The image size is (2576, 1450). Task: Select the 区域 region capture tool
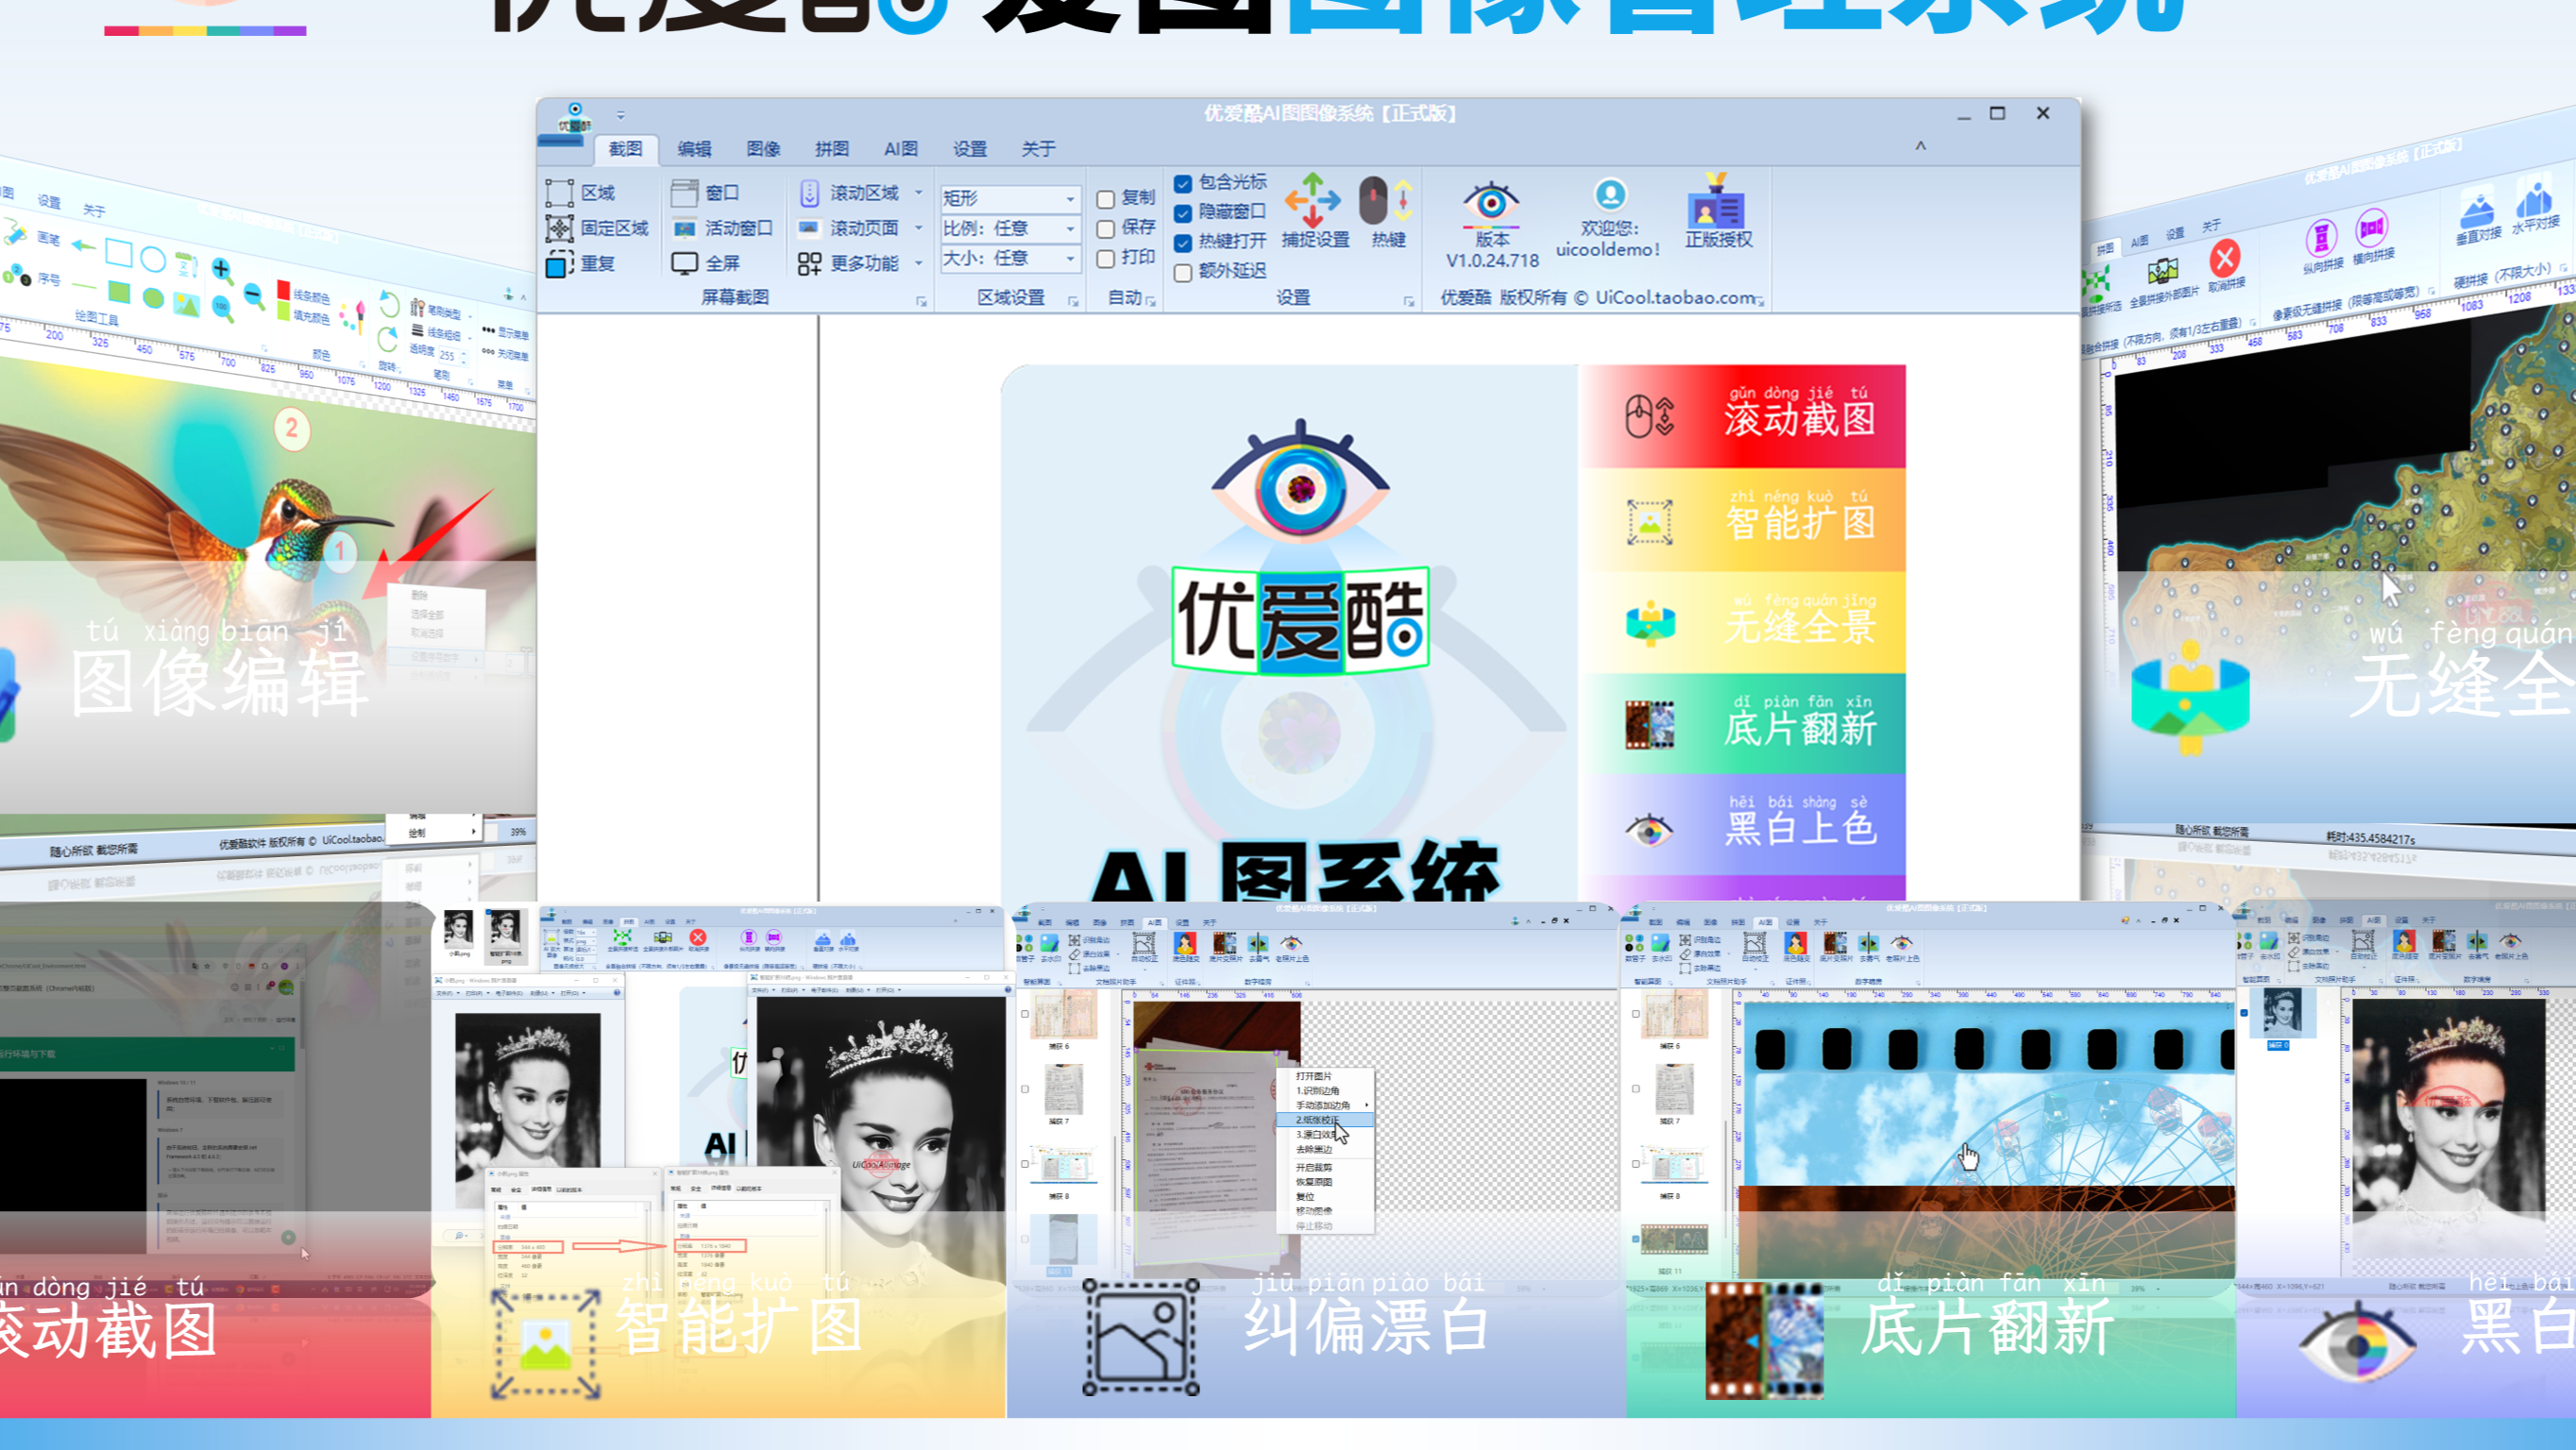coord(581,192)
